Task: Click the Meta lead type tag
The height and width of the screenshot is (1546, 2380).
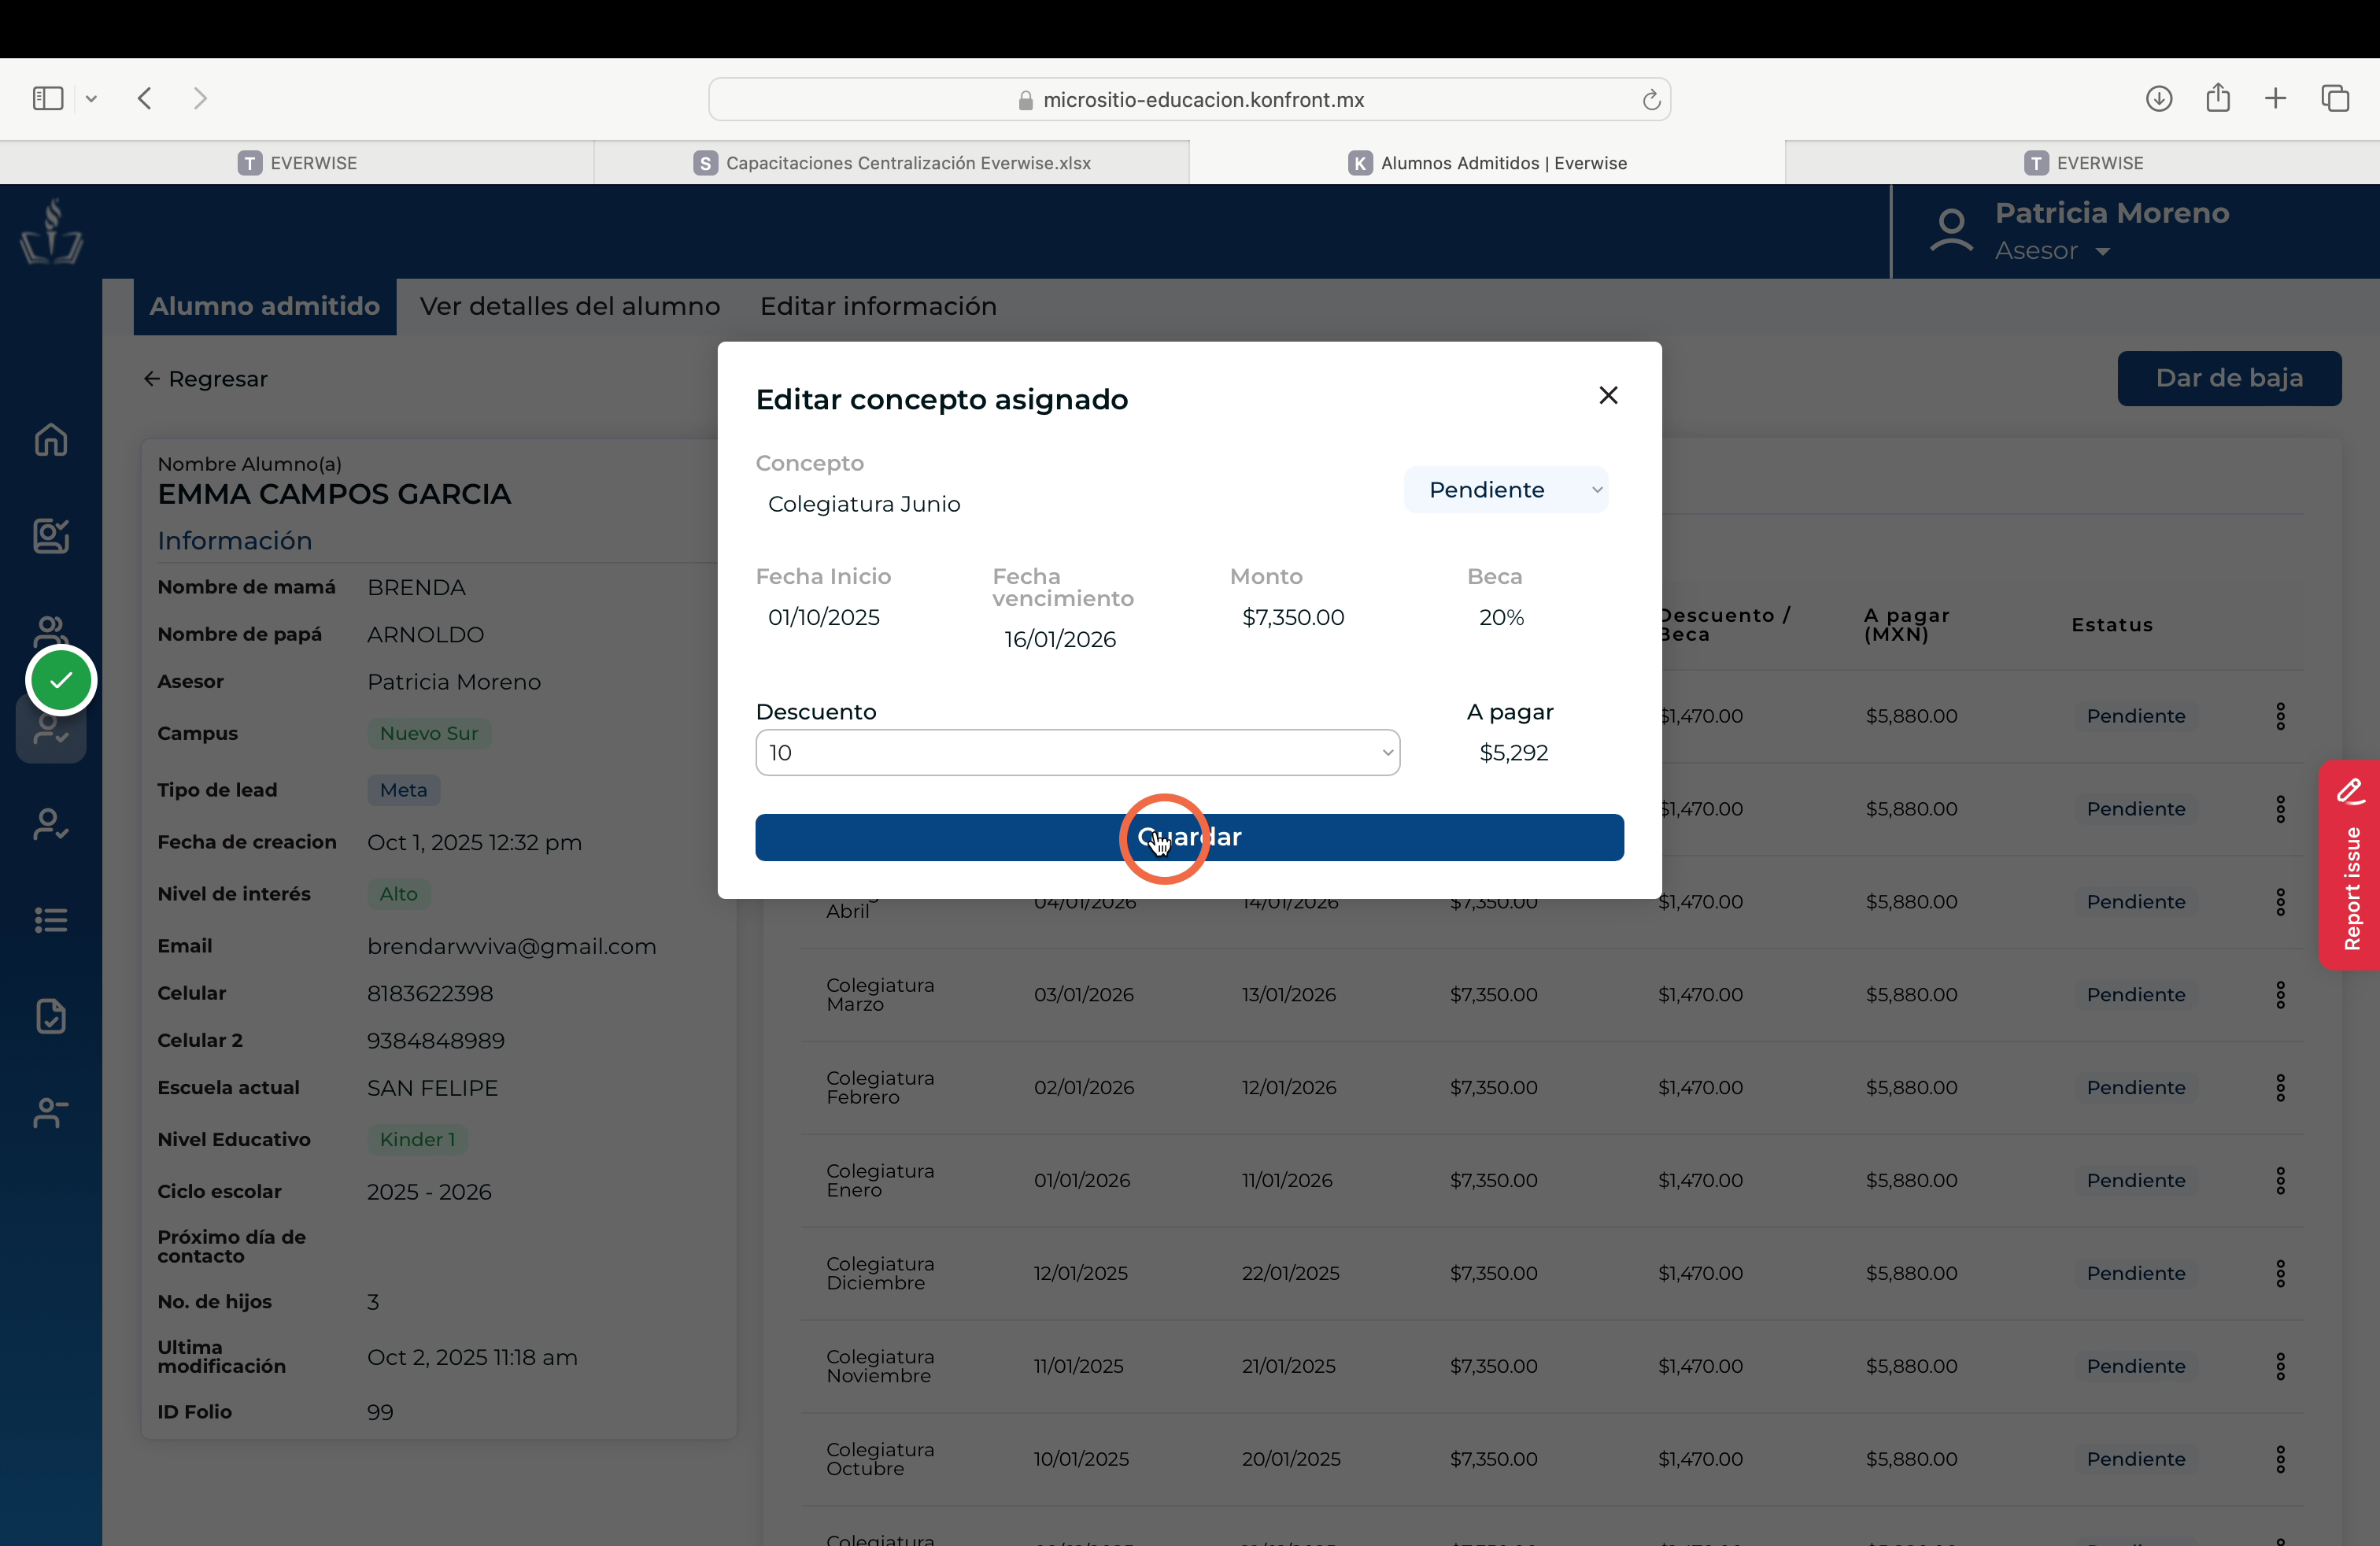Action: (x=404, y=791)
